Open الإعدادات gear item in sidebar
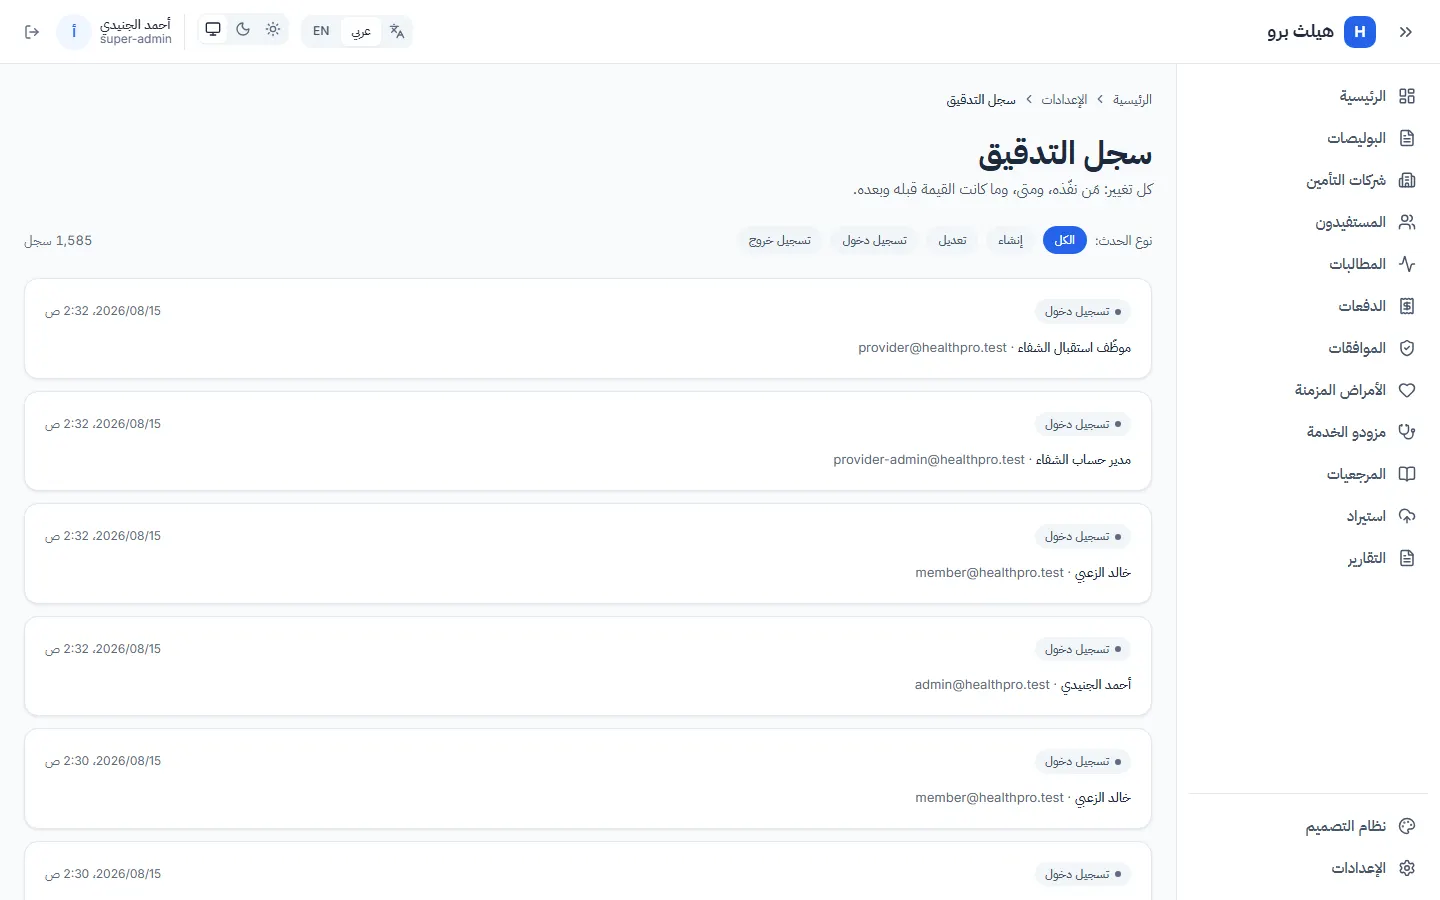 tap(1308, 868)
